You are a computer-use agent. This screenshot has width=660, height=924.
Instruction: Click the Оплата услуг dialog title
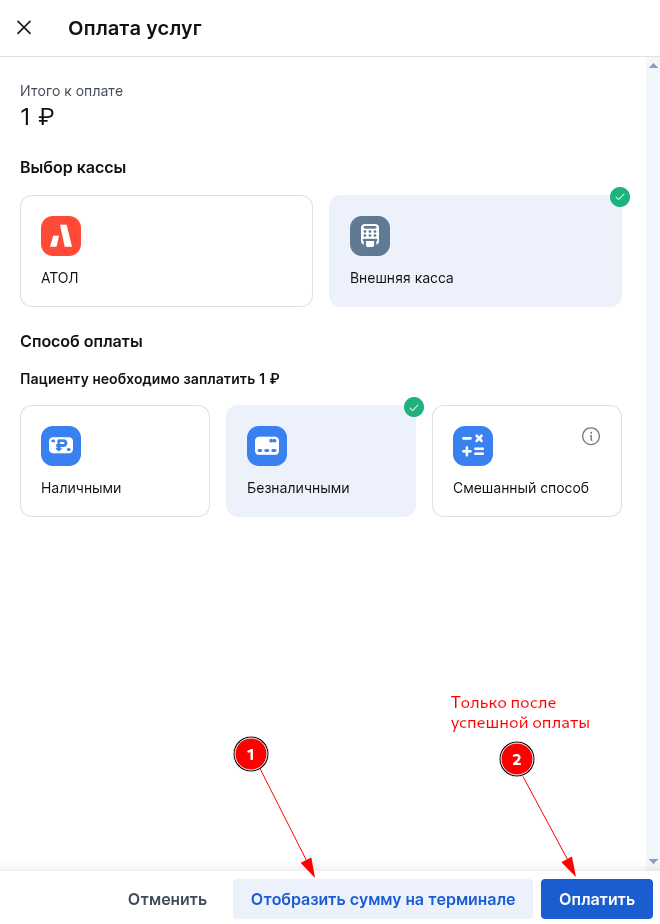[135, 28]
